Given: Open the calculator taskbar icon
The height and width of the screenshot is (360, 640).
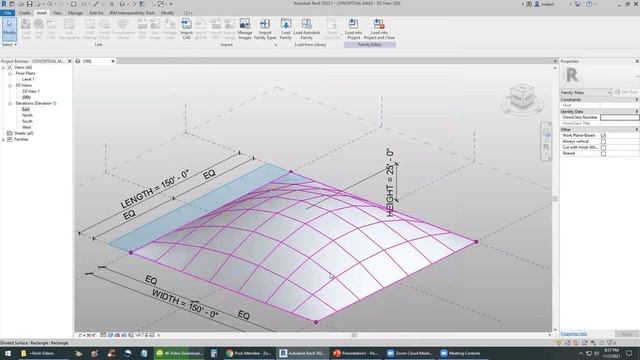Looking at the screenshot, I should [x=213, y=353].
